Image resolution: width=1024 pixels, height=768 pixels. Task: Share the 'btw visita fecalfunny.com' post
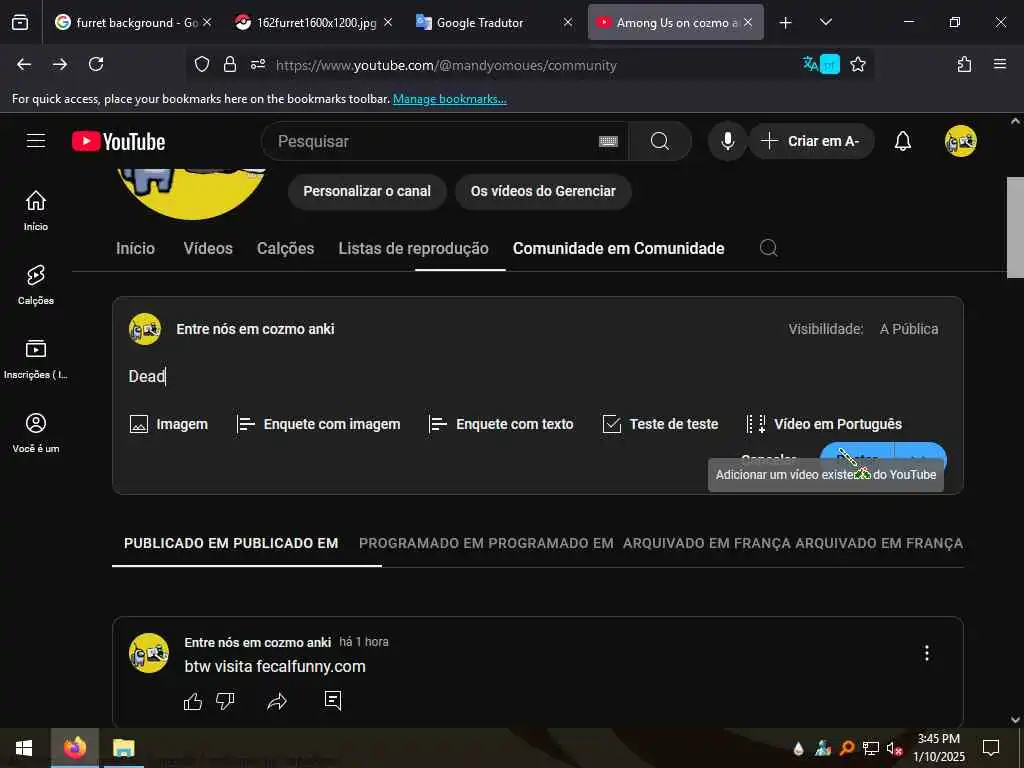(x=277, y=701)
